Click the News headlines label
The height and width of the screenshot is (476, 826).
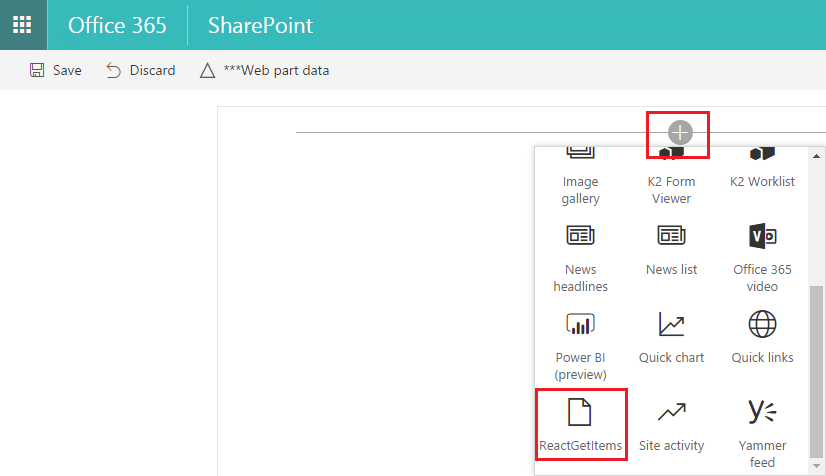tap(580, 278)
